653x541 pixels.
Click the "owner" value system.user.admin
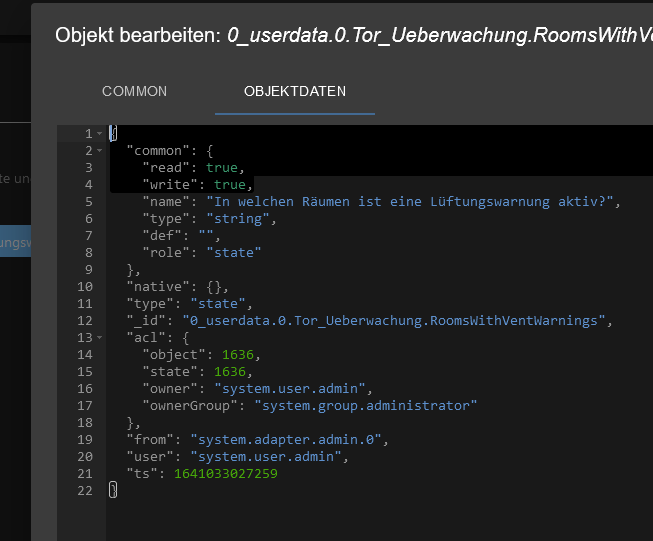pyautogui.click(x=290, y=389)
